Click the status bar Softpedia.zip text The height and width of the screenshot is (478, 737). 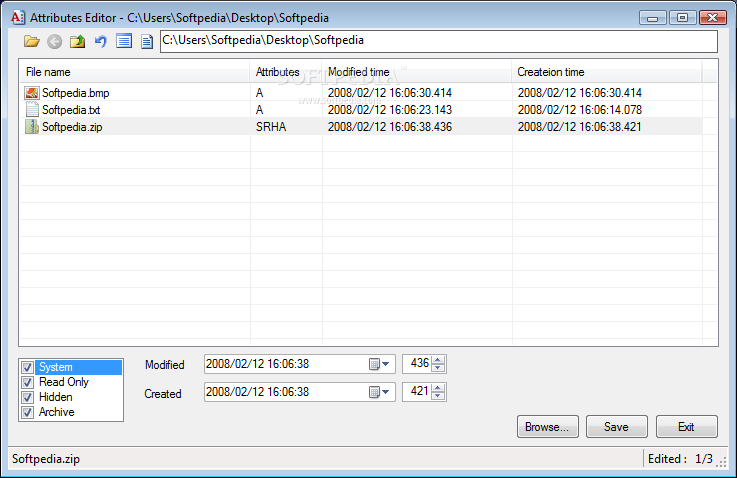pyautogui.click(x=46, y=459)
